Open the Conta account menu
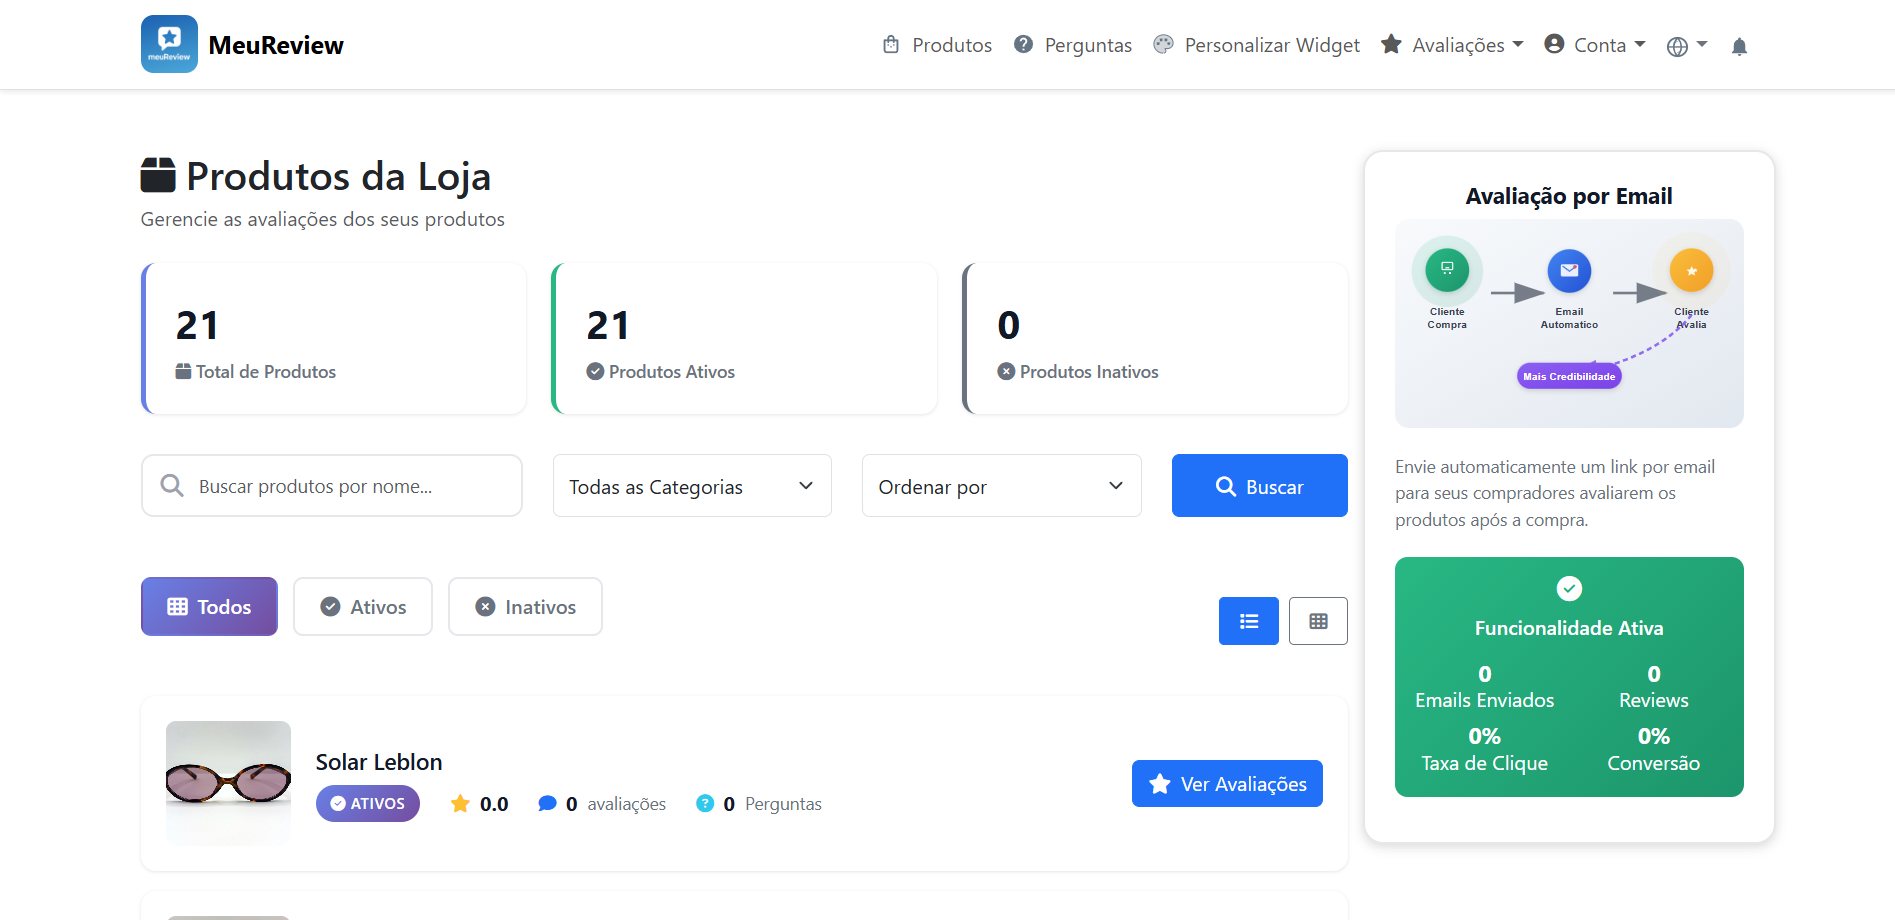This screenshot has width=1895, height=920. coord(1594,44)
